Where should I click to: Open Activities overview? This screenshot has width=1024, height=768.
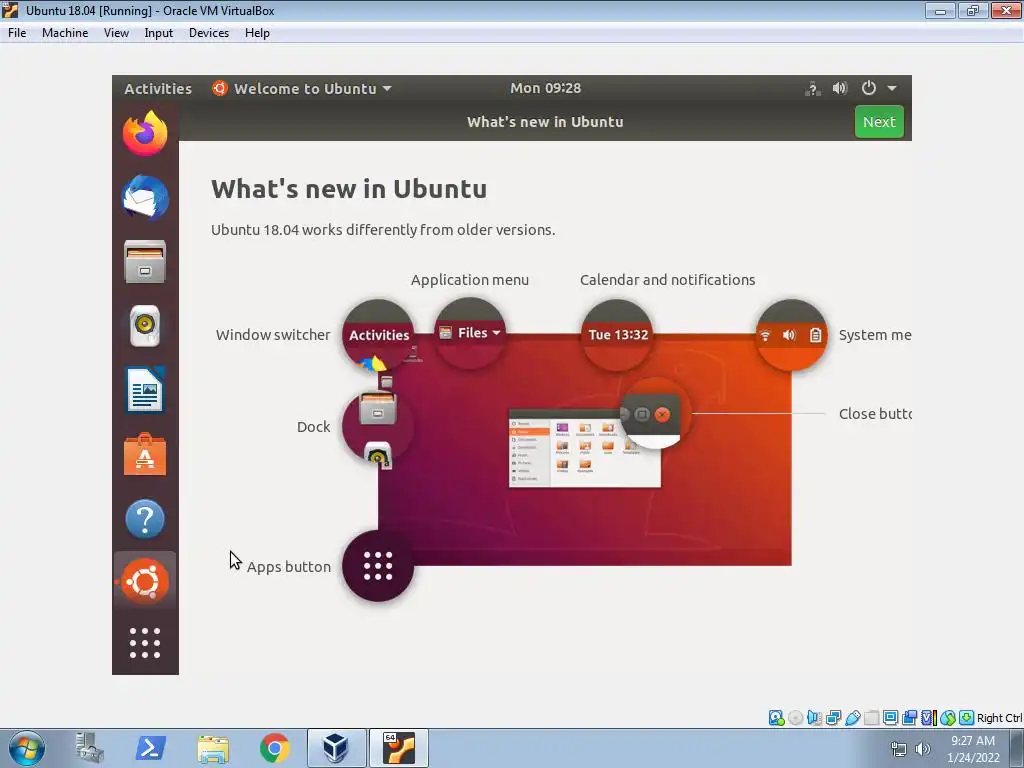pyautogui.click(x=158, y=88)
